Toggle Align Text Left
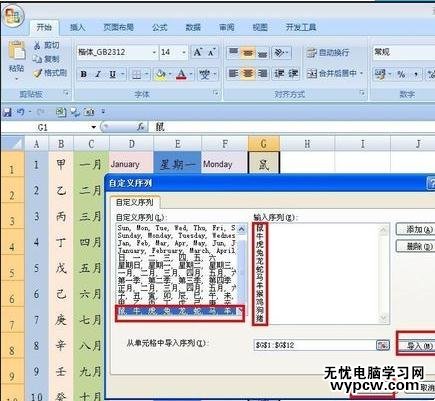Screen dimensions: 435x401 click(233, 73)
